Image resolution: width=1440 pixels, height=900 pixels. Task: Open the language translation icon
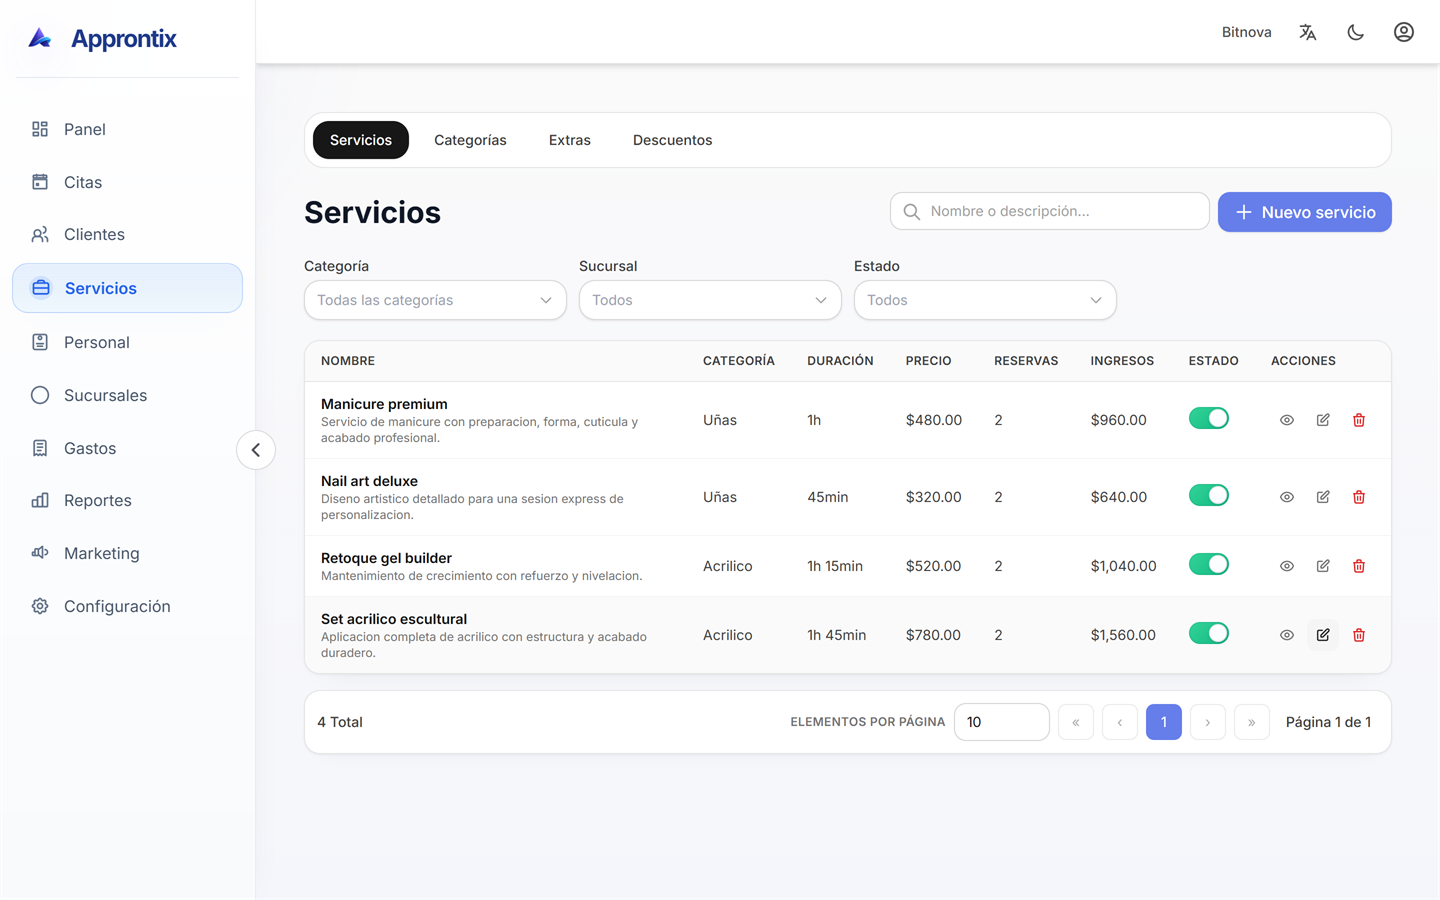1307,32
